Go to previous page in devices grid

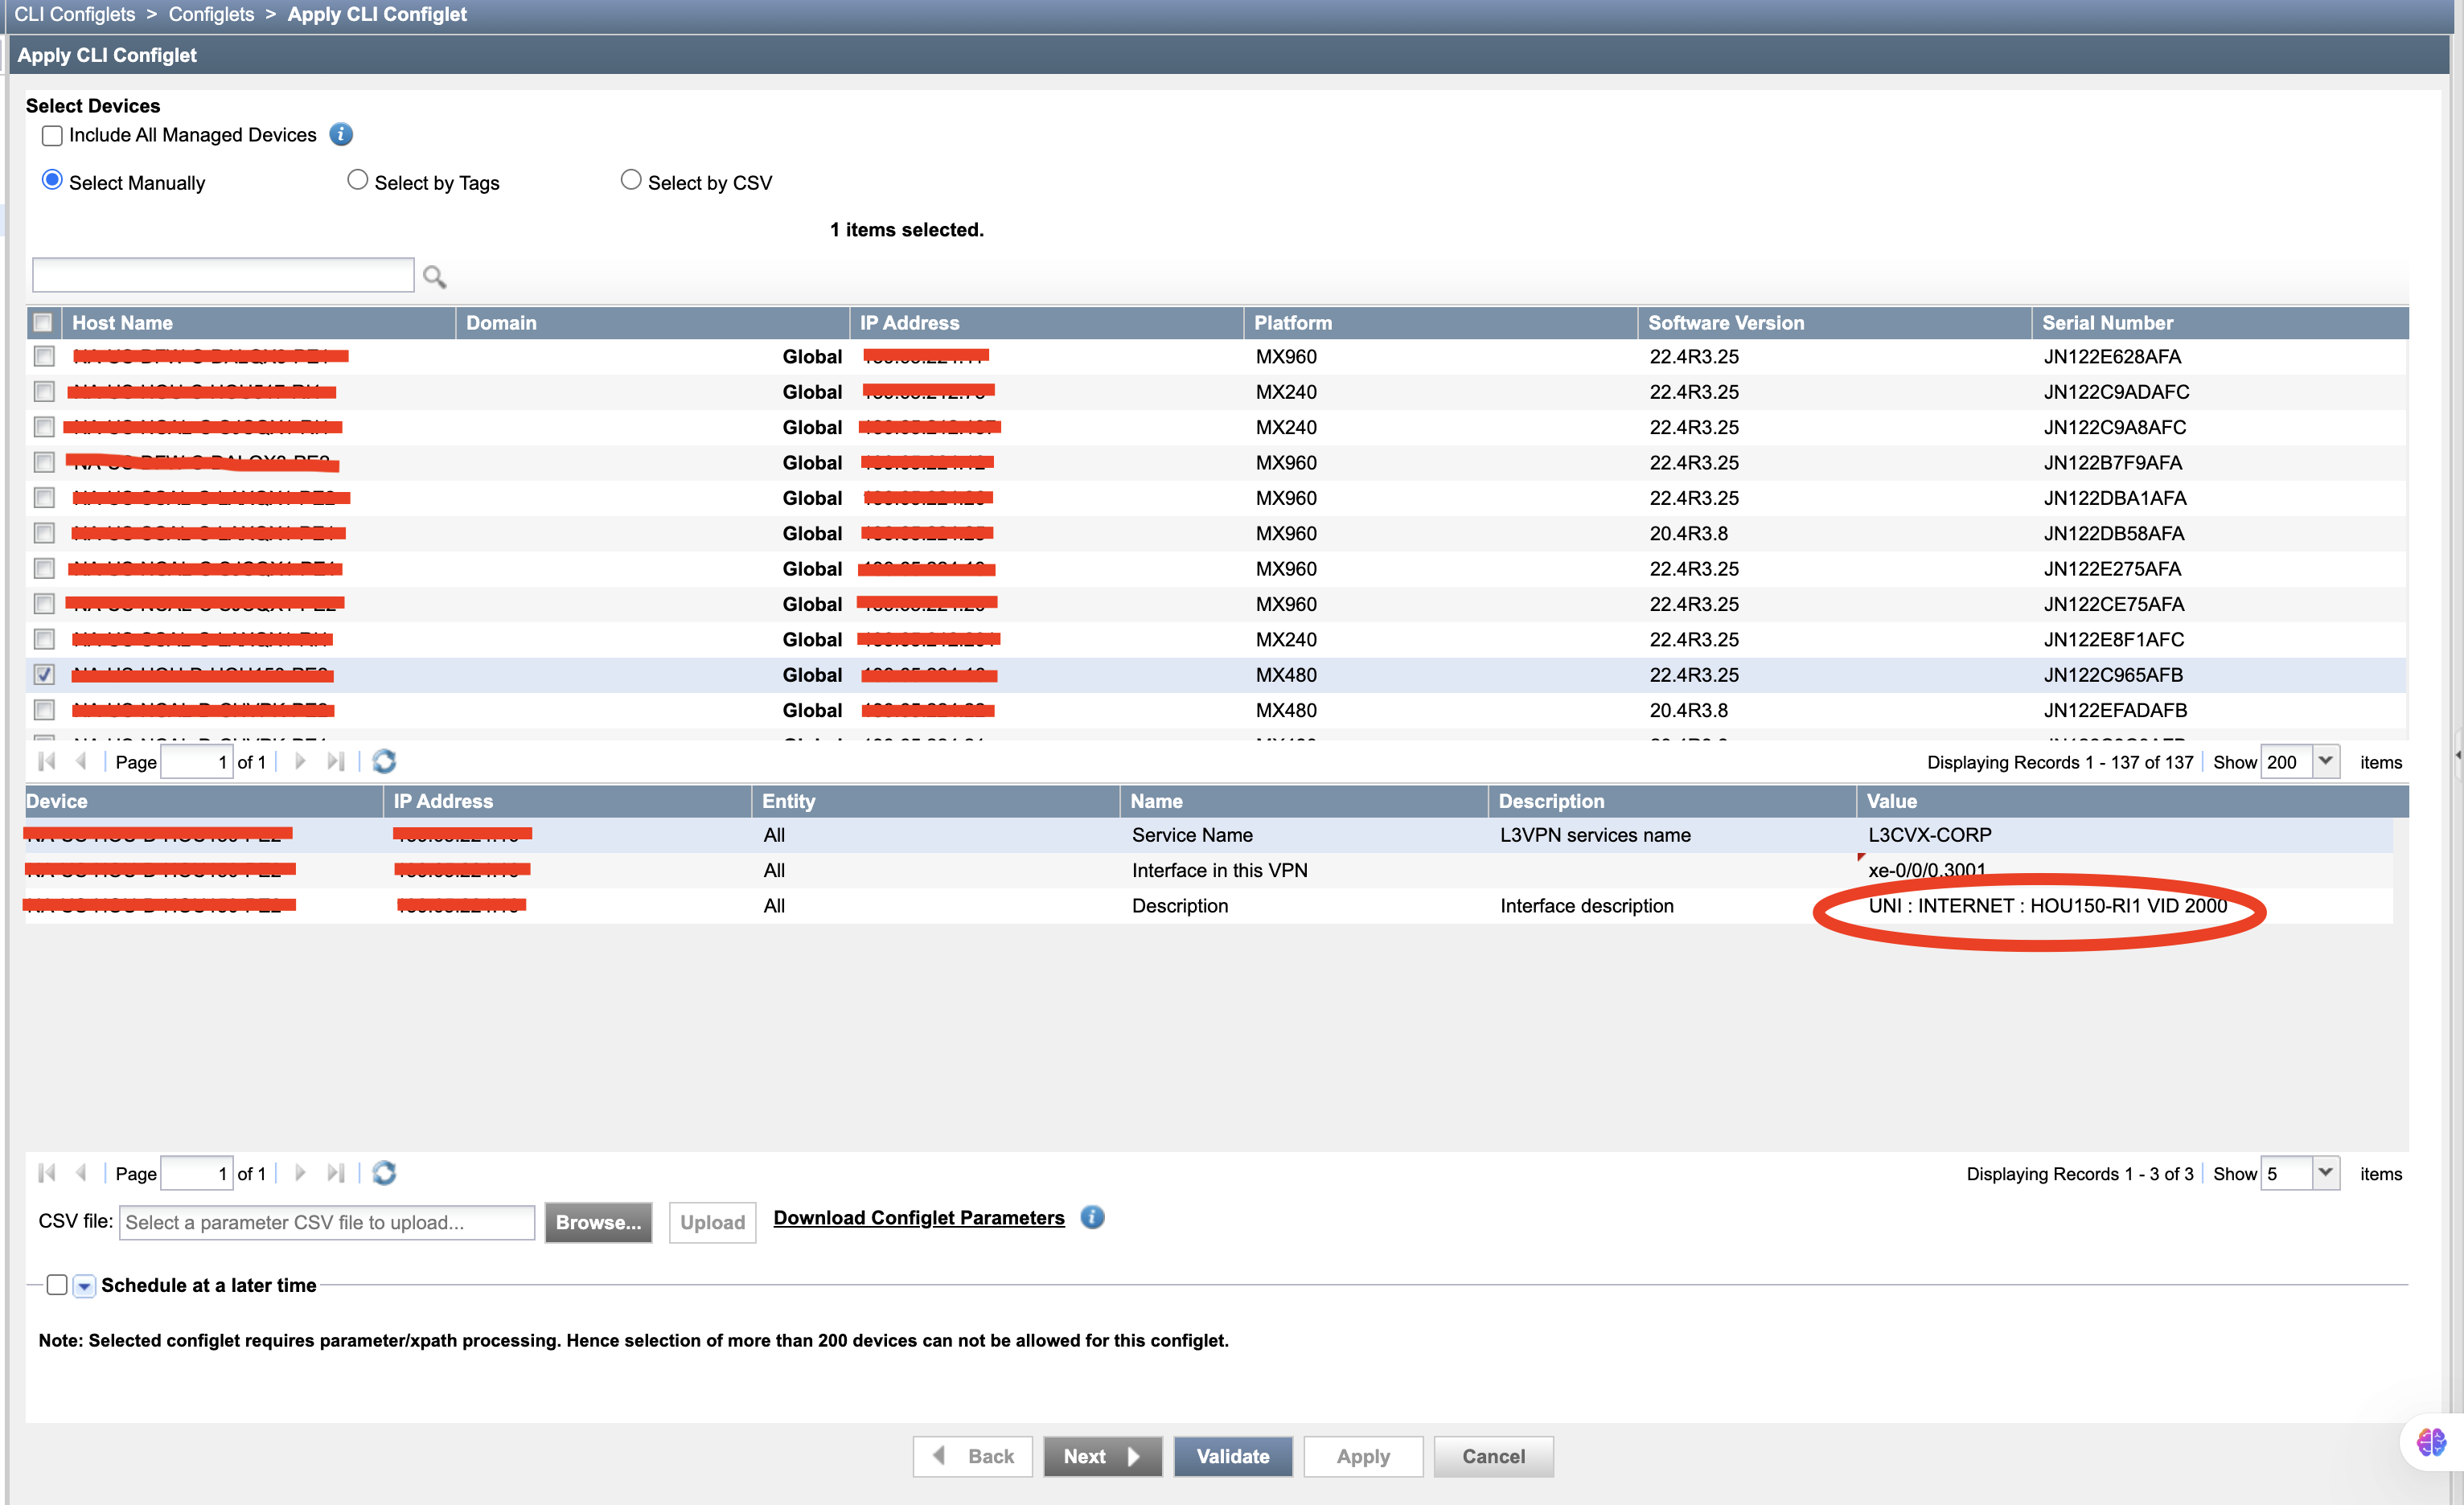[x=81, y=761]
